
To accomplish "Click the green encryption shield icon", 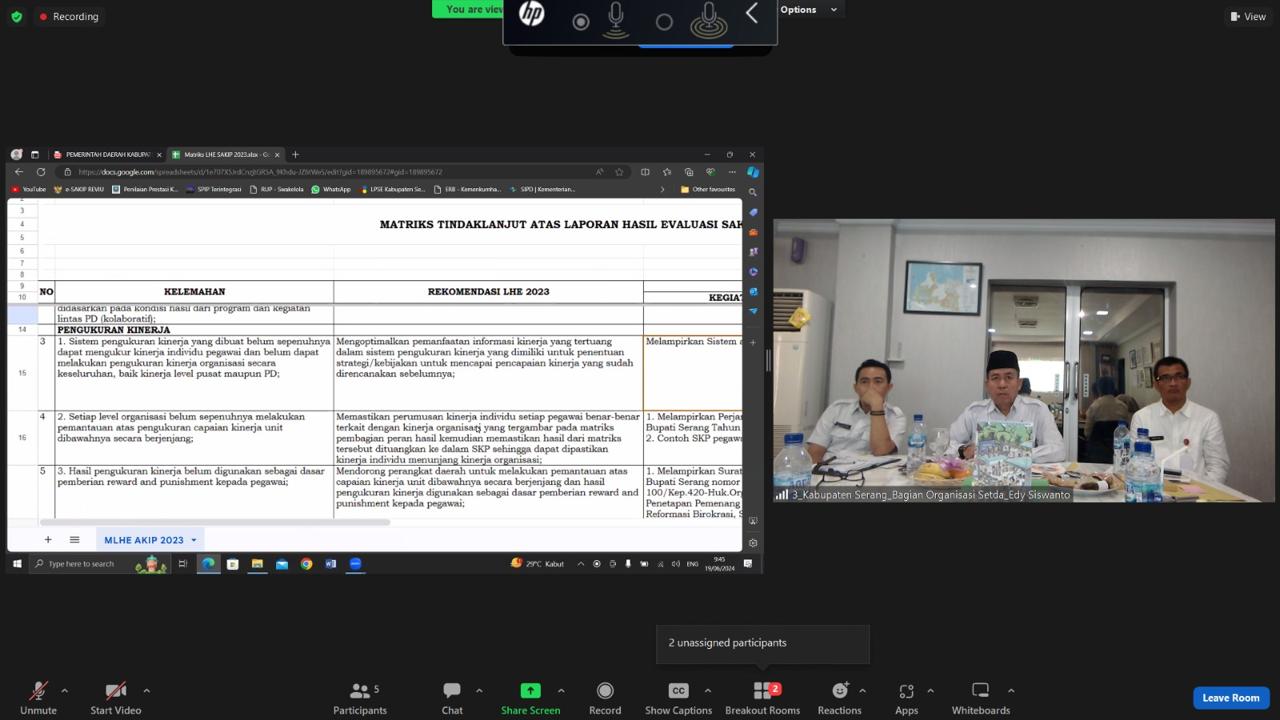I will coord(16,16).
